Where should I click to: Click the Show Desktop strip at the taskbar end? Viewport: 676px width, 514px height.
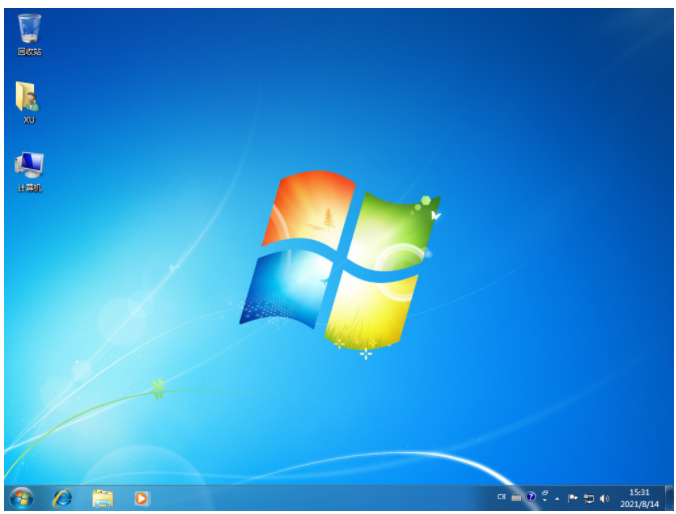tap(668, 497)
